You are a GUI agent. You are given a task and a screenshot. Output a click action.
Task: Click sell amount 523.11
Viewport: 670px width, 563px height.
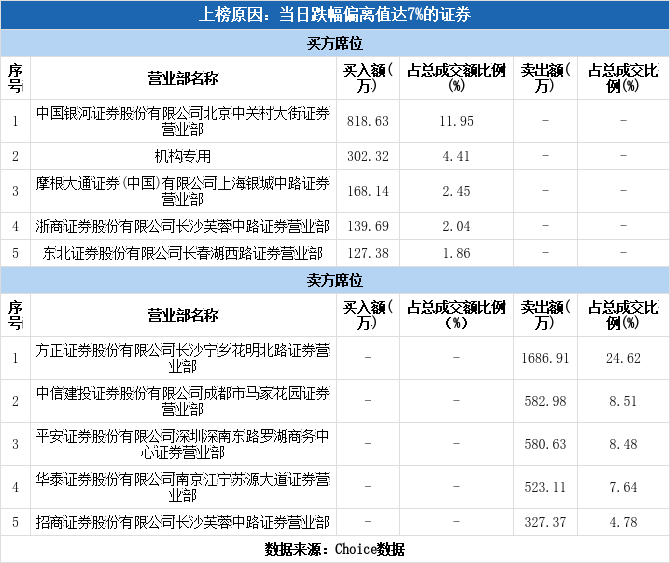coord(545,487)
